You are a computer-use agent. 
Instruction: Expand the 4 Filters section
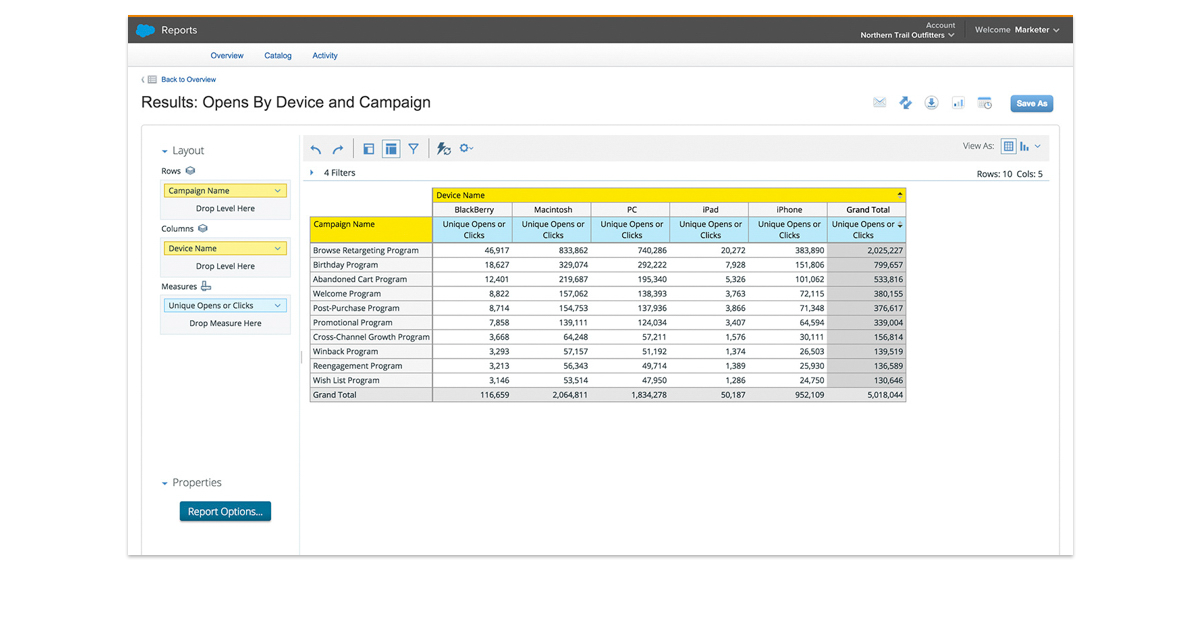pyautogui.click(x=312, y=173)
